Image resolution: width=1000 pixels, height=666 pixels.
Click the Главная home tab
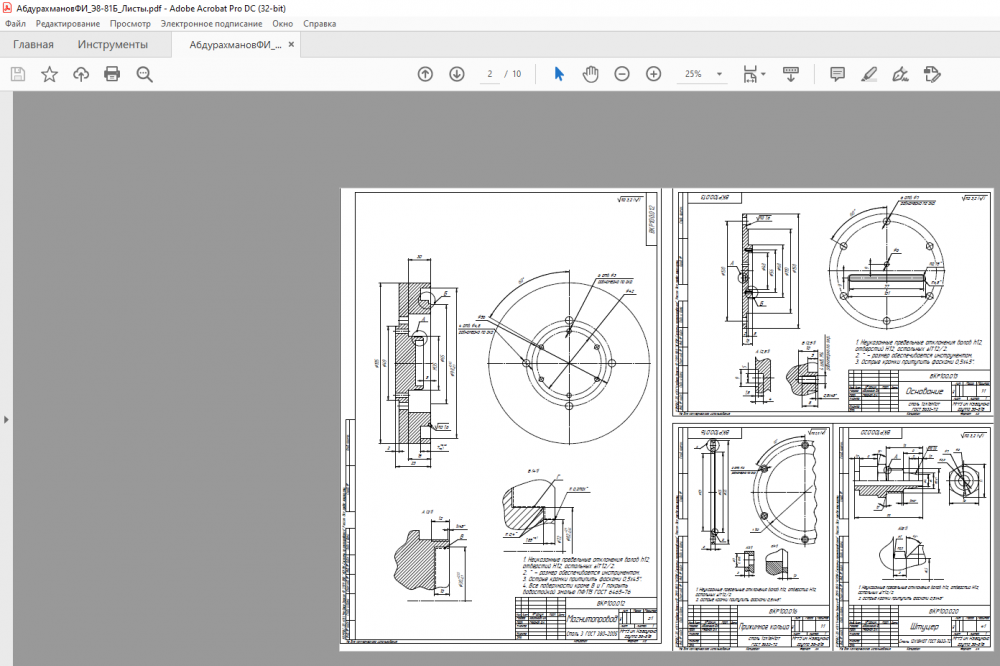tap(33, 45)
